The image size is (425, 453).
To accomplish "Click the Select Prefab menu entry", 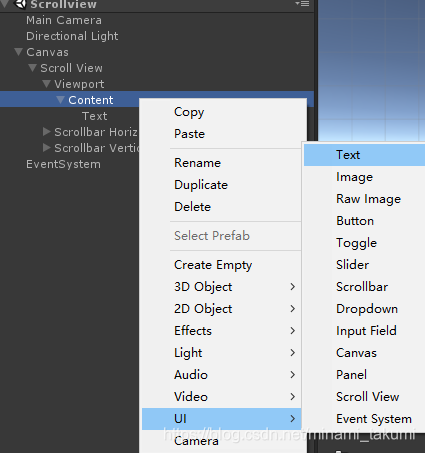I will [222, 236].
